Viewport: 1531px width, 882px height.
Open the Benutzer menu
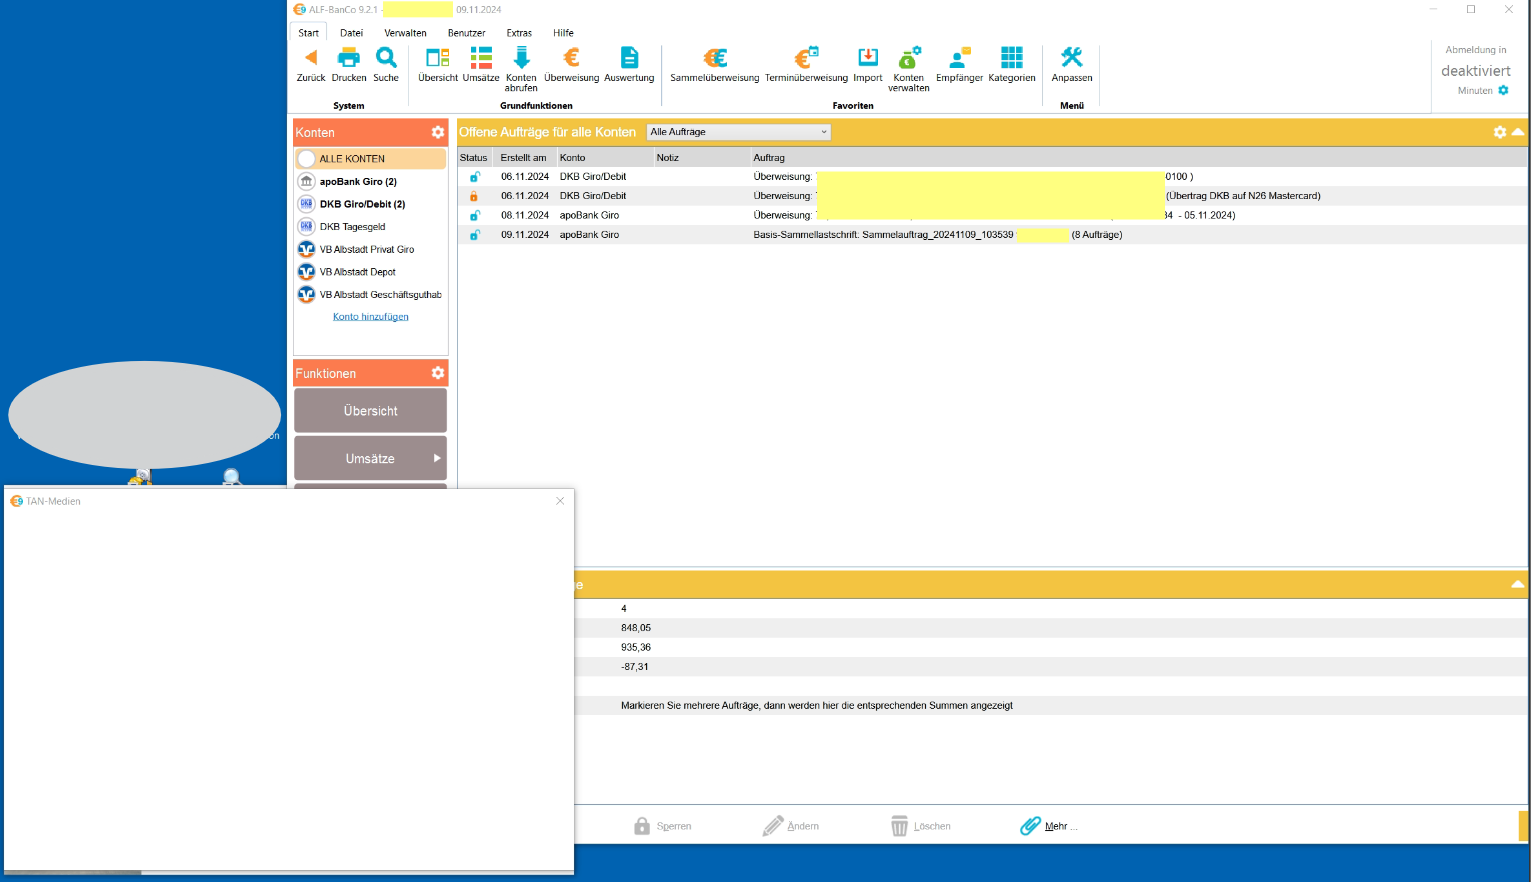(x=466, y=33)
